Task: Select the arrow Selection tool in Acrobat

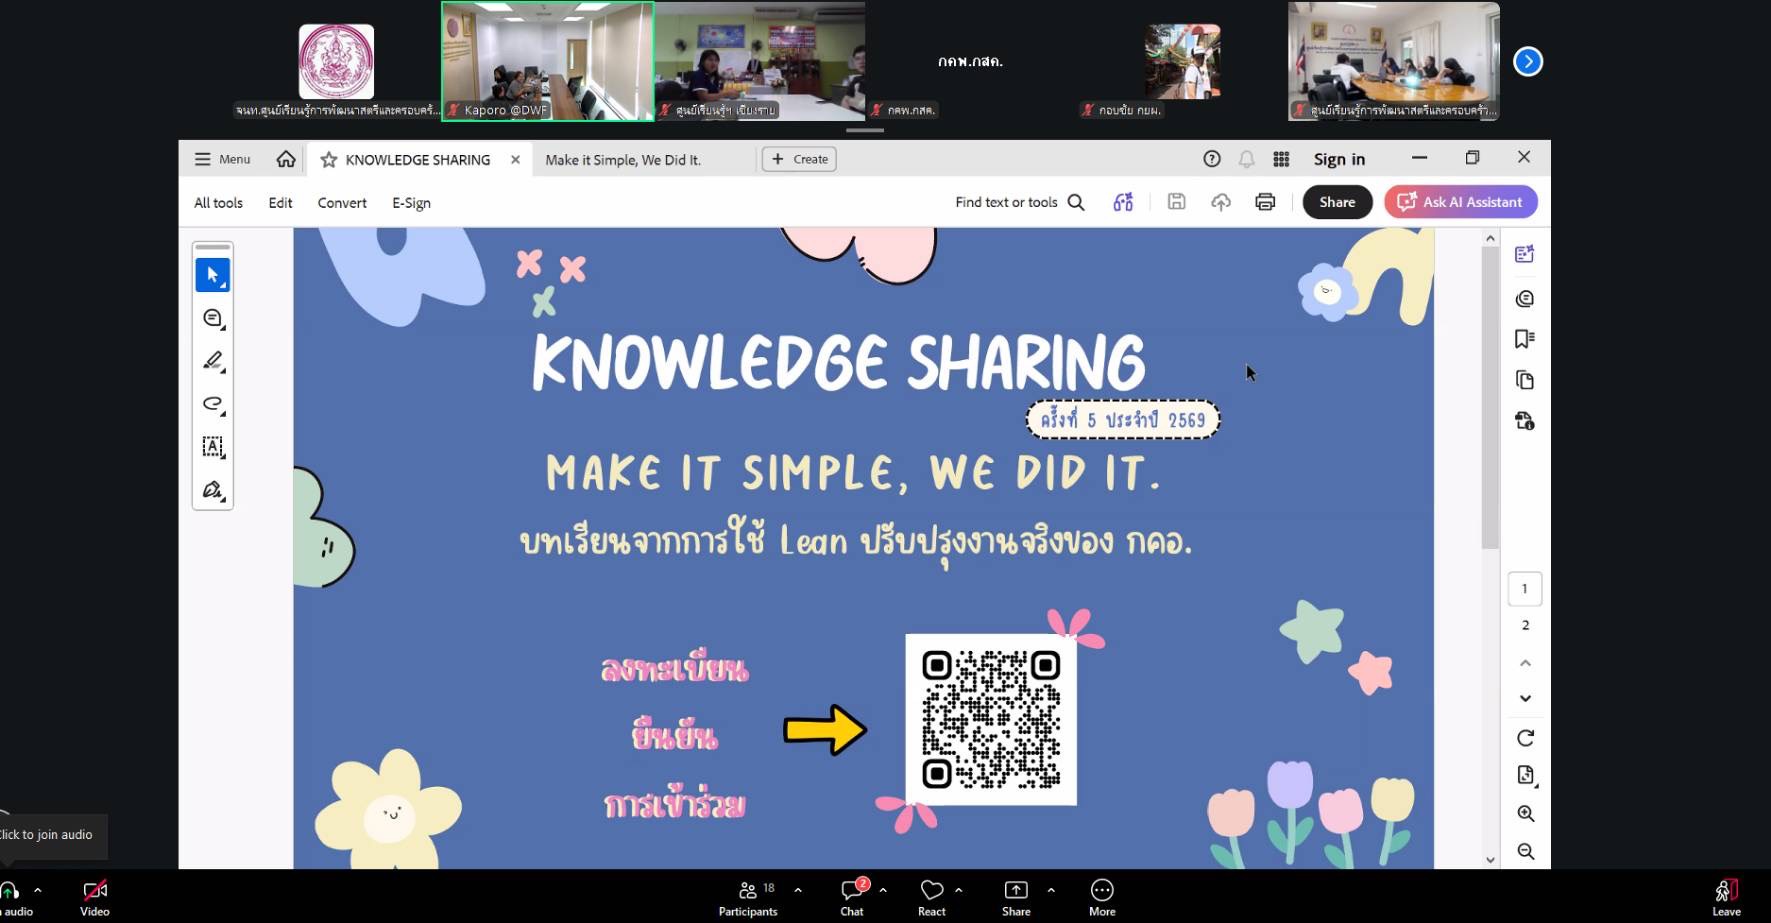Action: (212, 275)
